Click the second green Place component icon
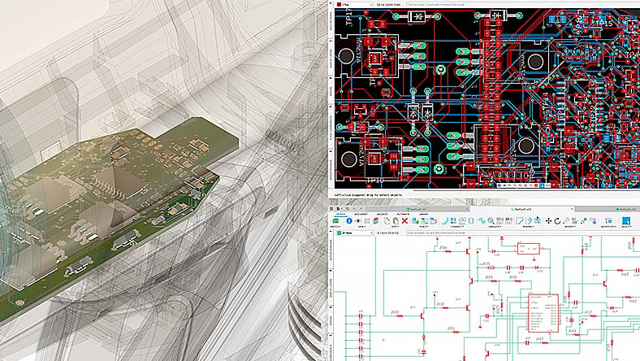The image size is (640, 361). click(424, 221)
